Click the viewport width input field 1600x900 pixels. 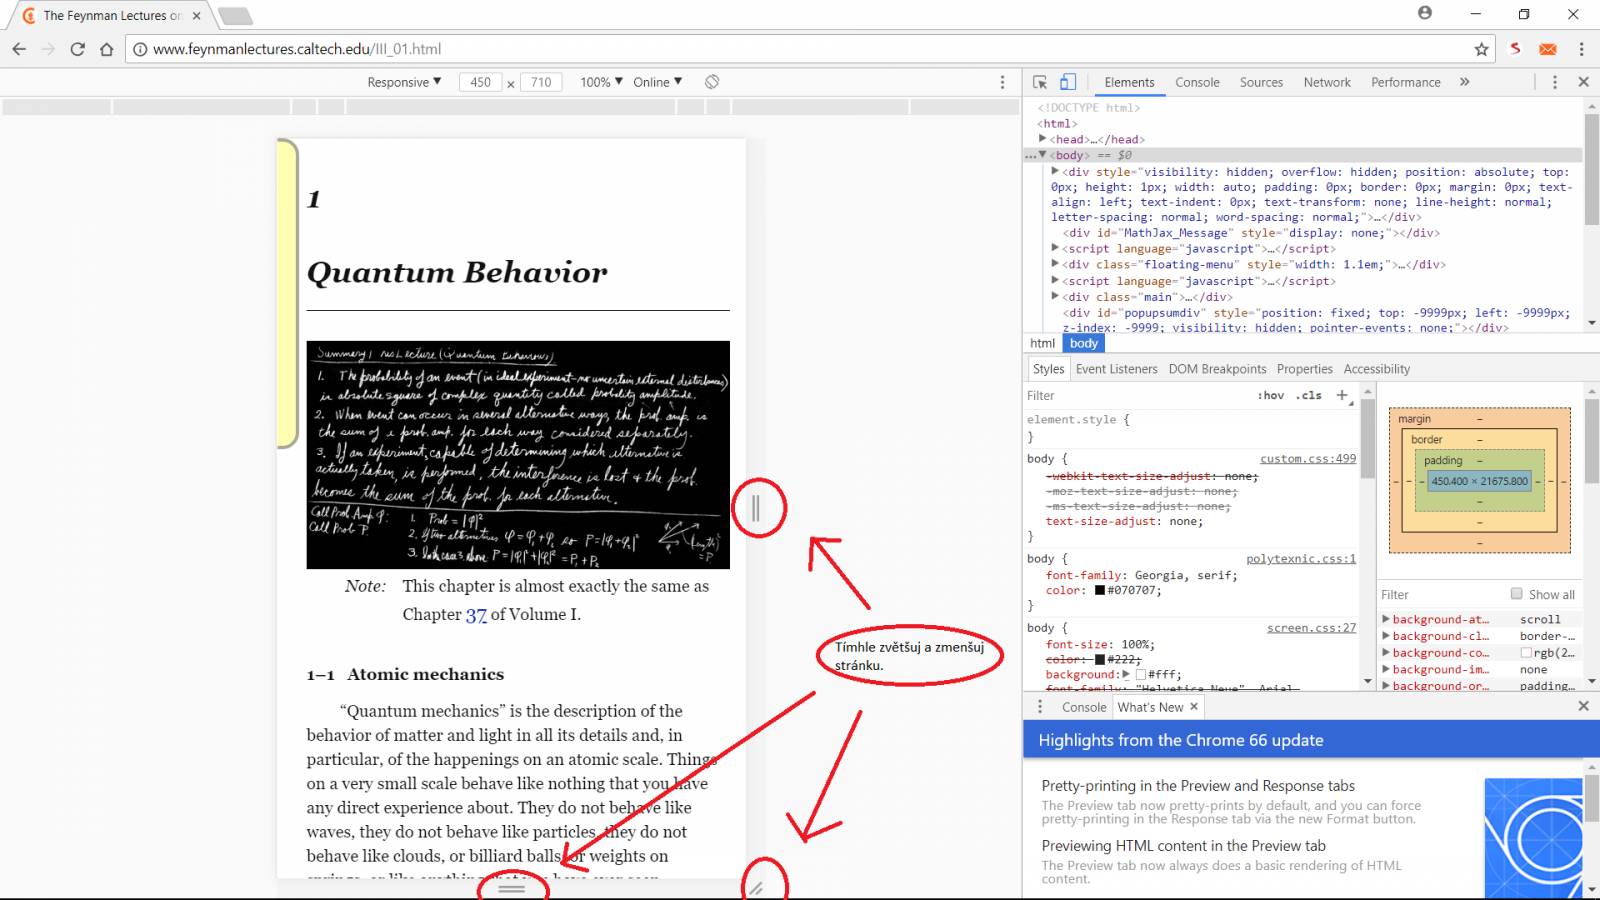pos(481,82)
